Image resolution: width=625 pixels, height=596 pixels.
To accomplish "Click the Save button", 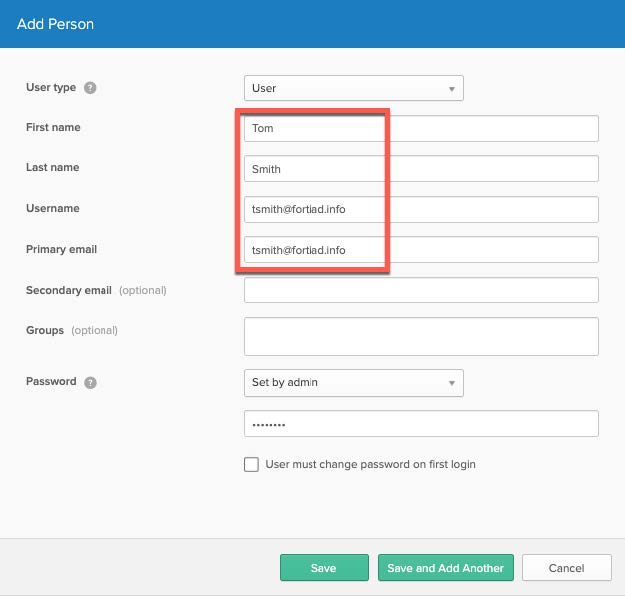I will pyautogui.click(x=323, y=568).
